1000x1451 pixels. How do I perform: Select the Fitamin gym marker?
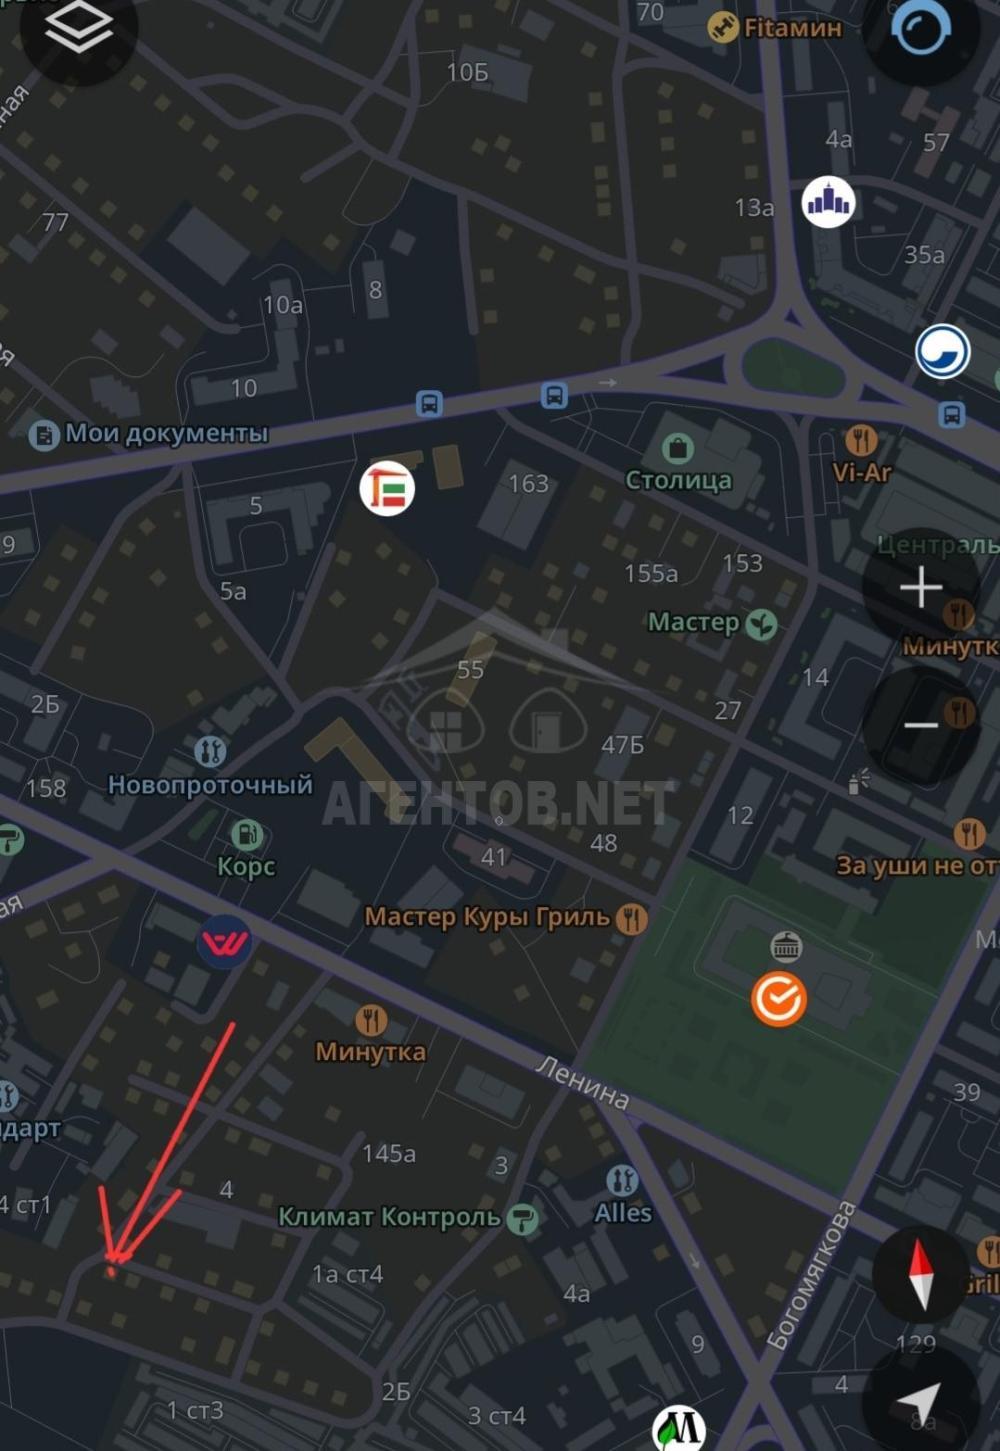pyautogui.click(x=723, y=28)
